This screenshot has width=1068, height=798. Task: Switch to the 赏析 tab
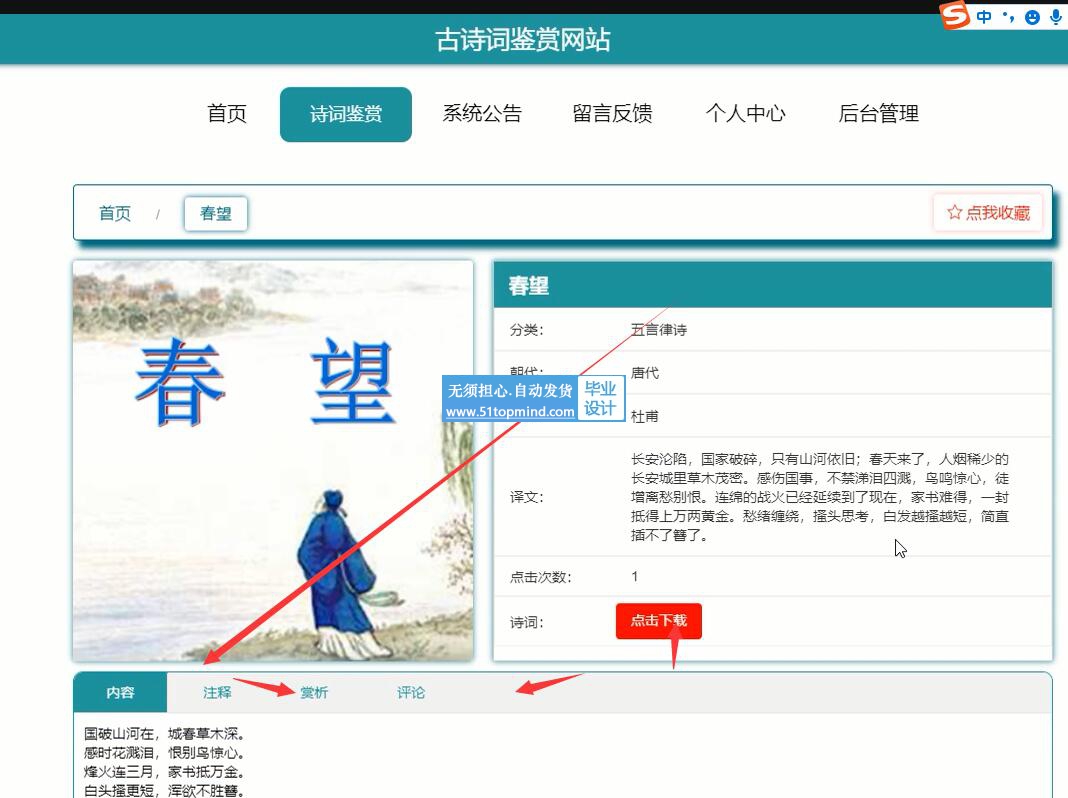click(314, 692)
